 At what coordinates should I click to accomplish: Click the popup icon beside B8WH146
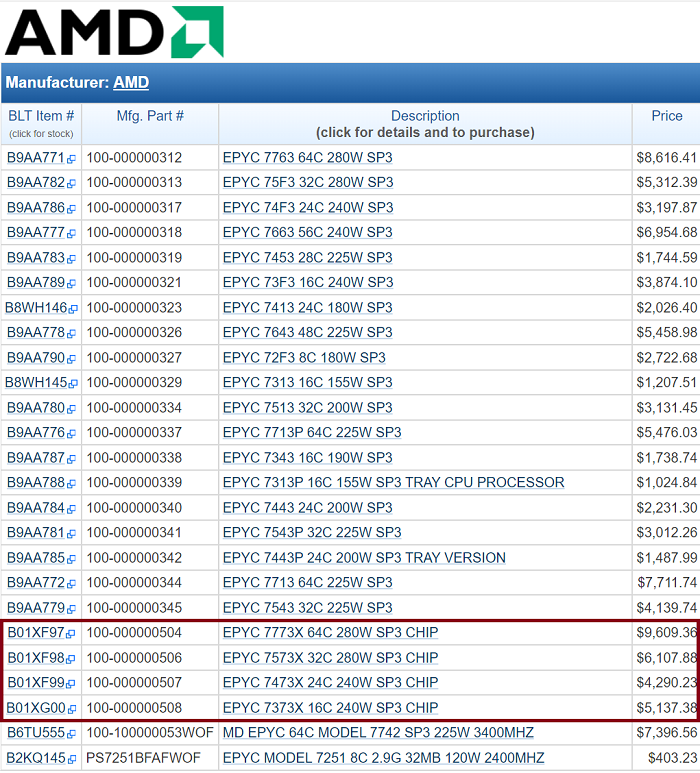point(73,309)
